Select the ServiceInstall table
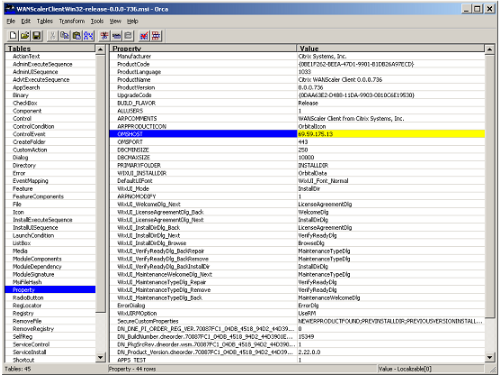Image resolution: width=500 pixels, height=381 pixels. pyautogui.click(x=30, y=352)
